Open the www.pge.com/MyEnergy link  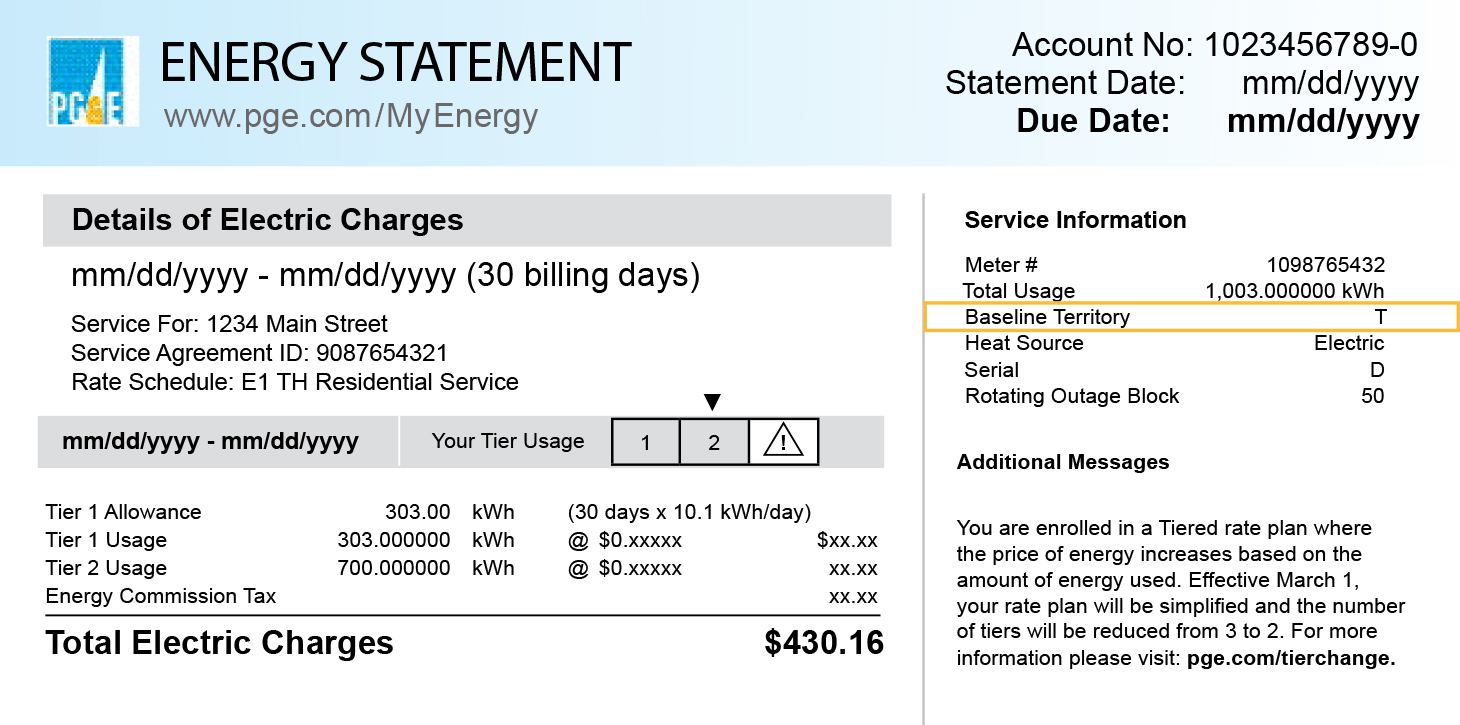351,117
